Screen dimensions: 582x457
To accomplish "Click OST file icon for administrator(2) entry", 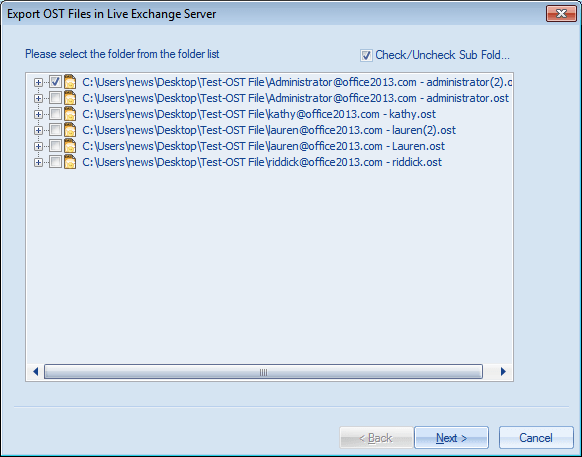I will pos(70,82).
